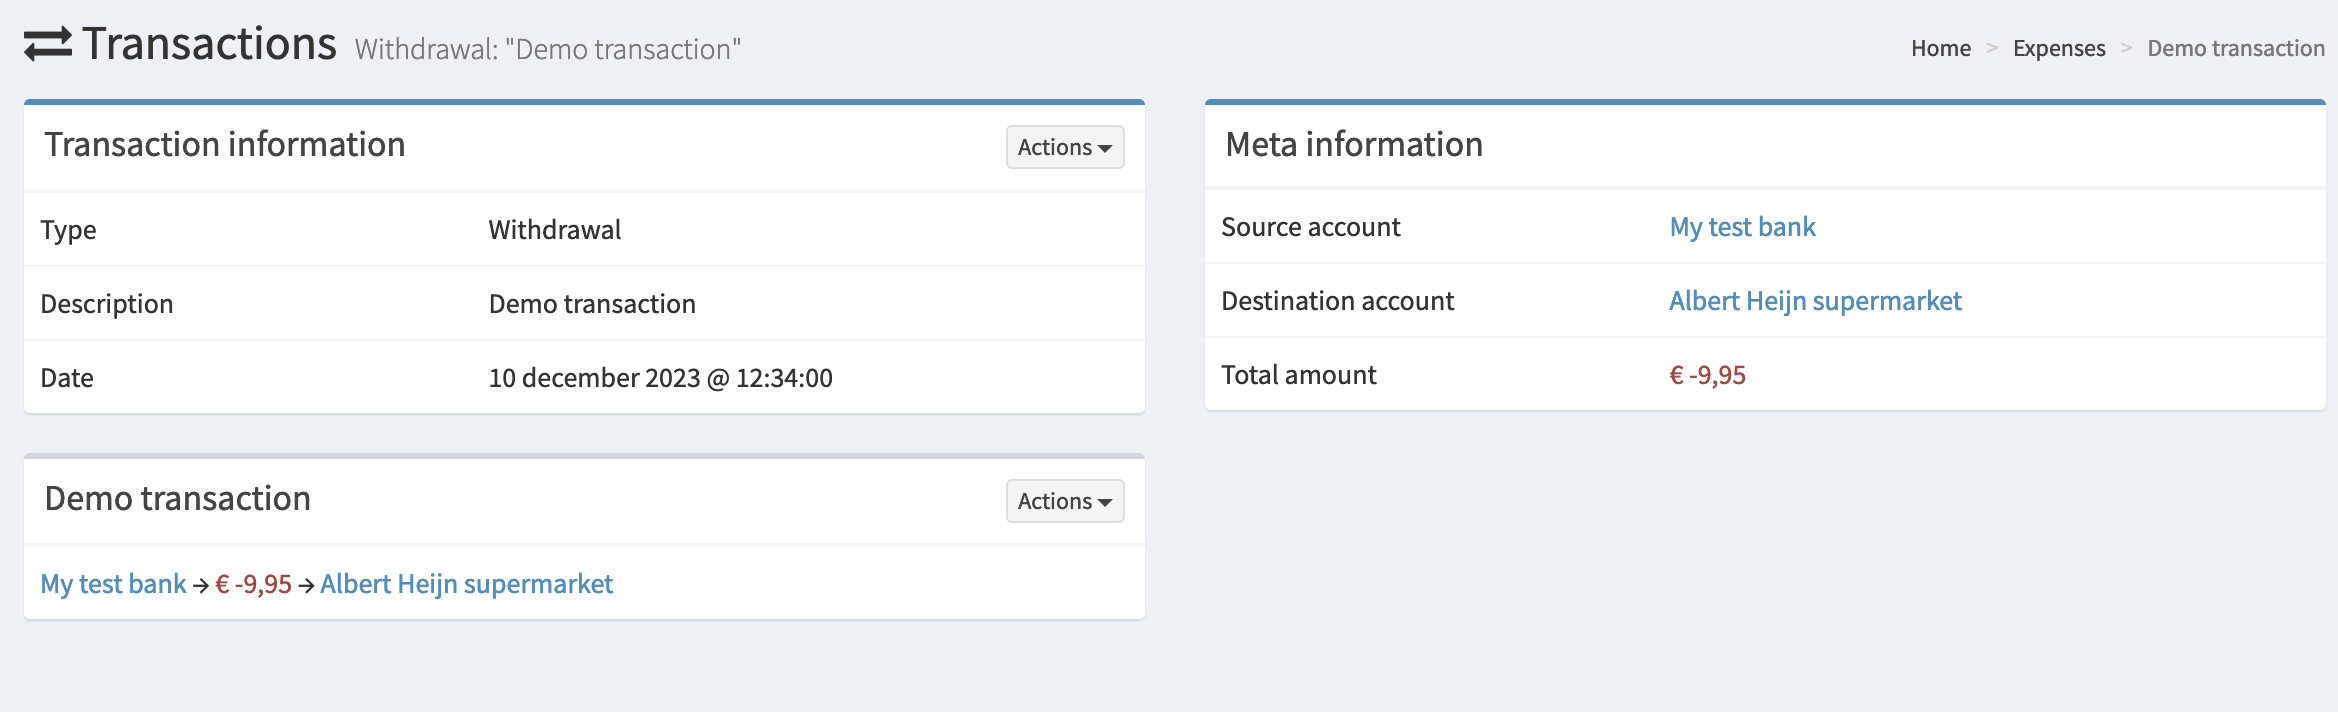Image resolution: width=2338 pixels, height=712 pixels.
Task: Open Actions dropdown in Transaction information panel
Action: (x=1064, y=147)
